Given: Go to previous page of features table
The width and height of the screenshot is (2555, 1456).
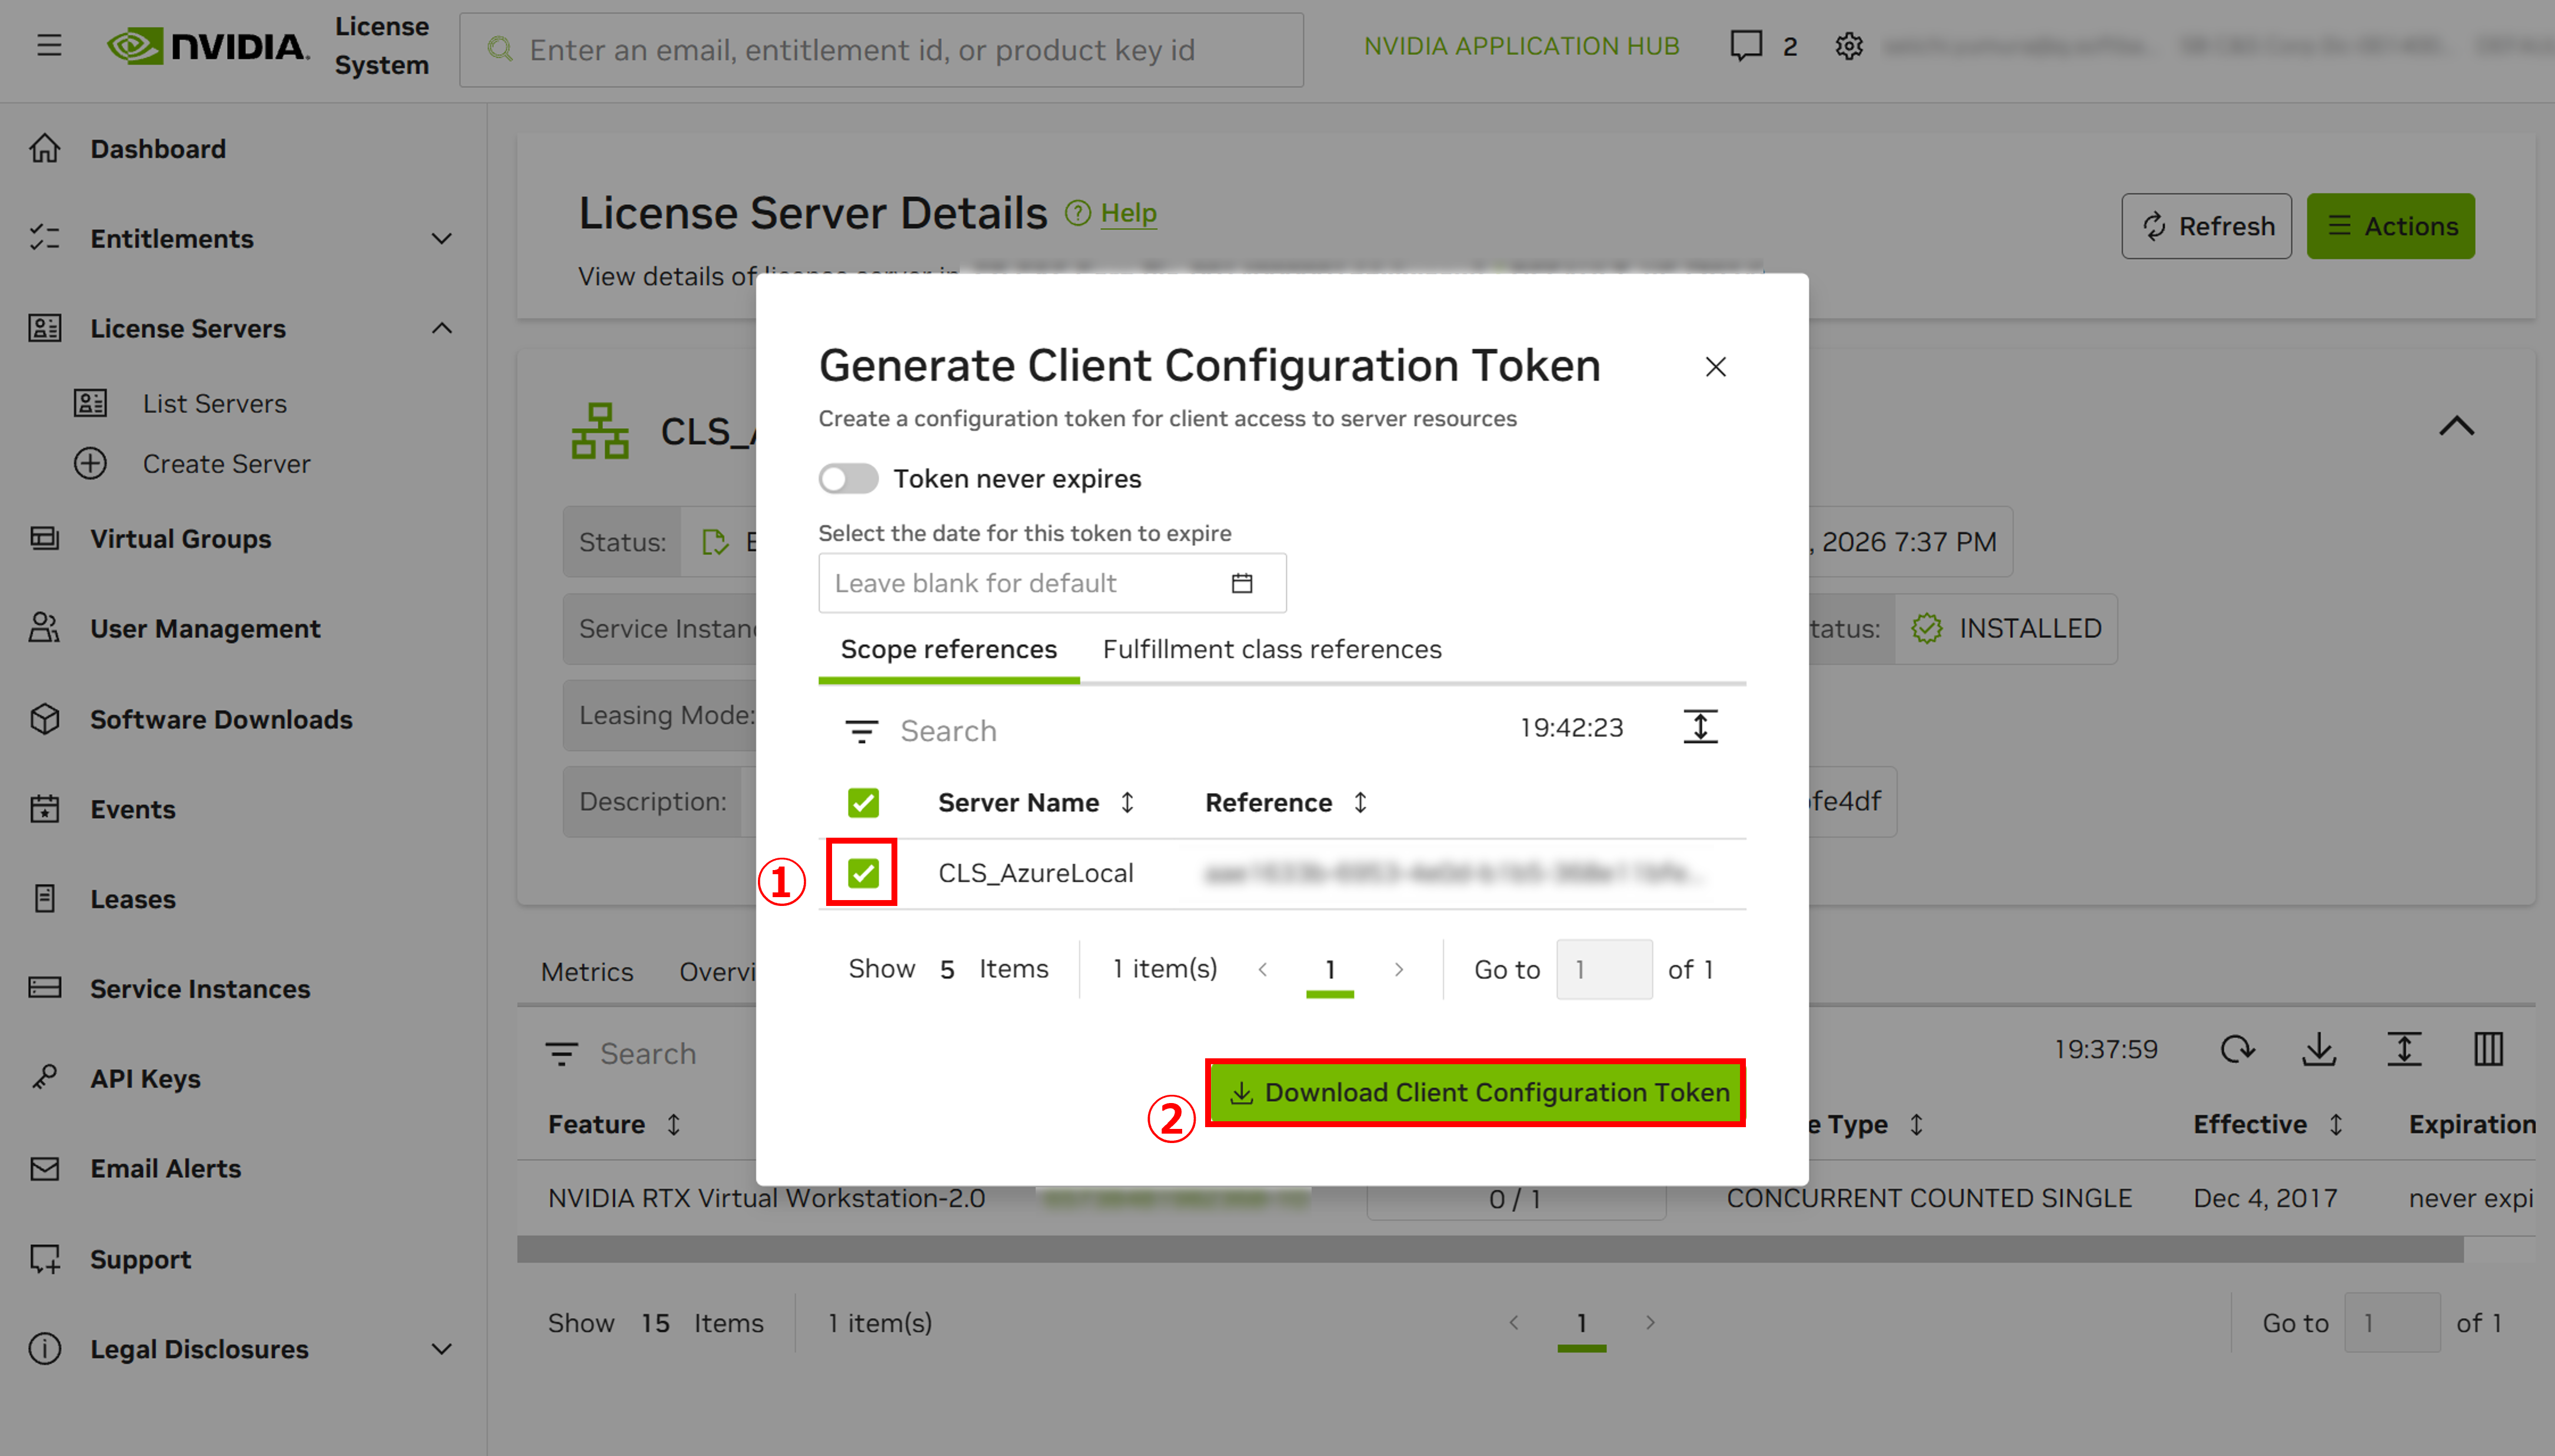Looking at the screenshot, I should 1514,1323.
